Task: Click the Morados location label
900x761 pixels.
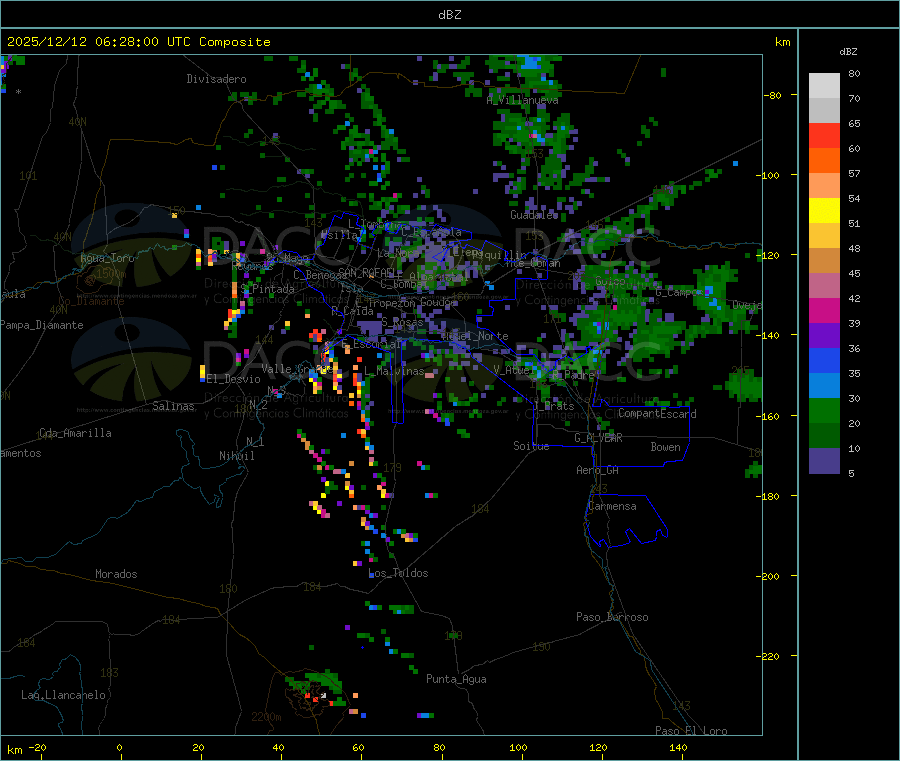Action: click(116, 574)
